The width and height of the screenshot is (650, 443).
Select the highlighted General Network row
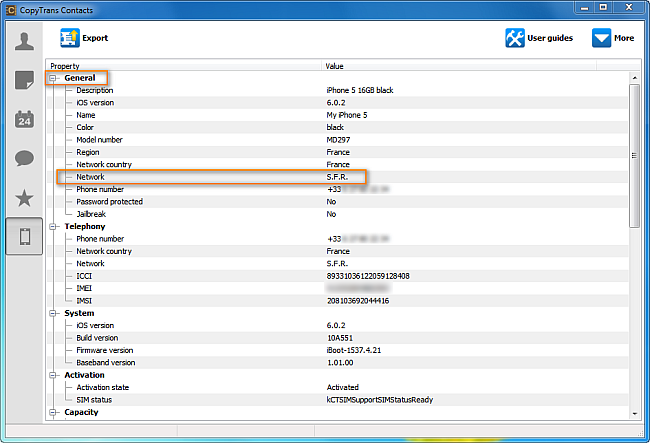[338, 177]
